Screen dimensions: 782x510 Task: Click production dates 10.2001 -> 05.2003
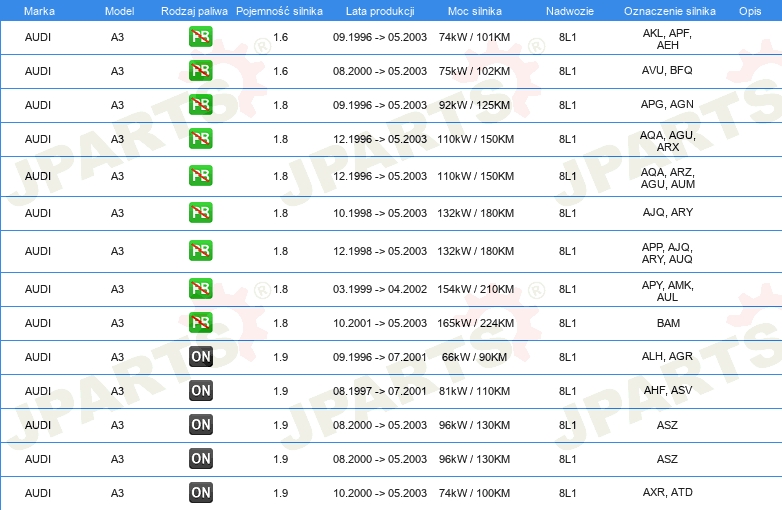click(x=380, y=323)
